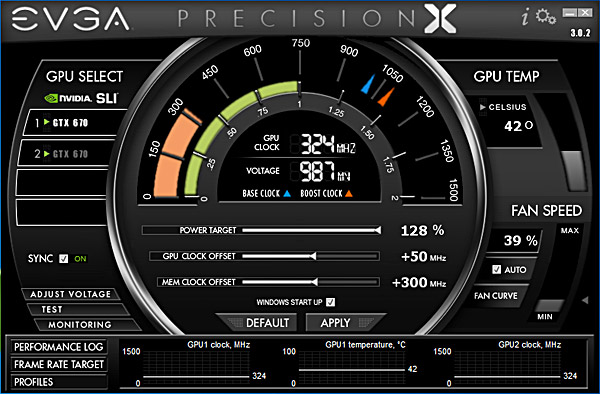Image resolution: width=600 pixels, height=394 pixels.
Task: Toggle the Windows Start Up checkbox
Action: pos(331,302)
